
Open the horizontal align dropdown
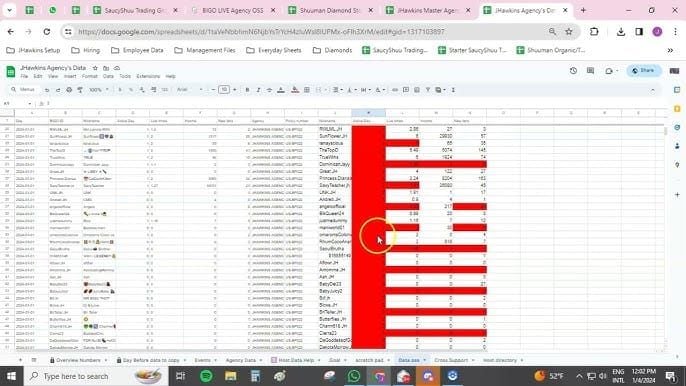pos(337,90)
